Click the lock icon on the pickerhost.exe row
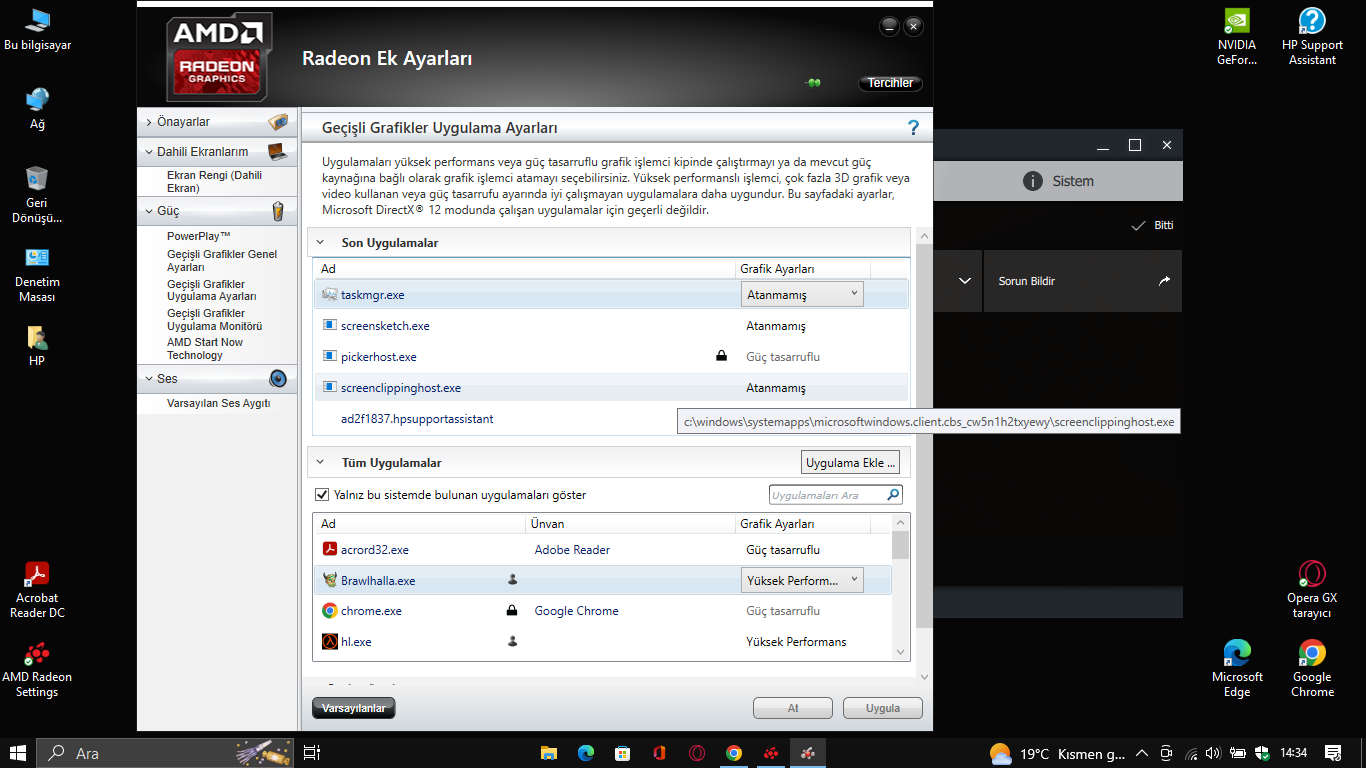The height and width of the screenshot is (768, 1366). 721,356
